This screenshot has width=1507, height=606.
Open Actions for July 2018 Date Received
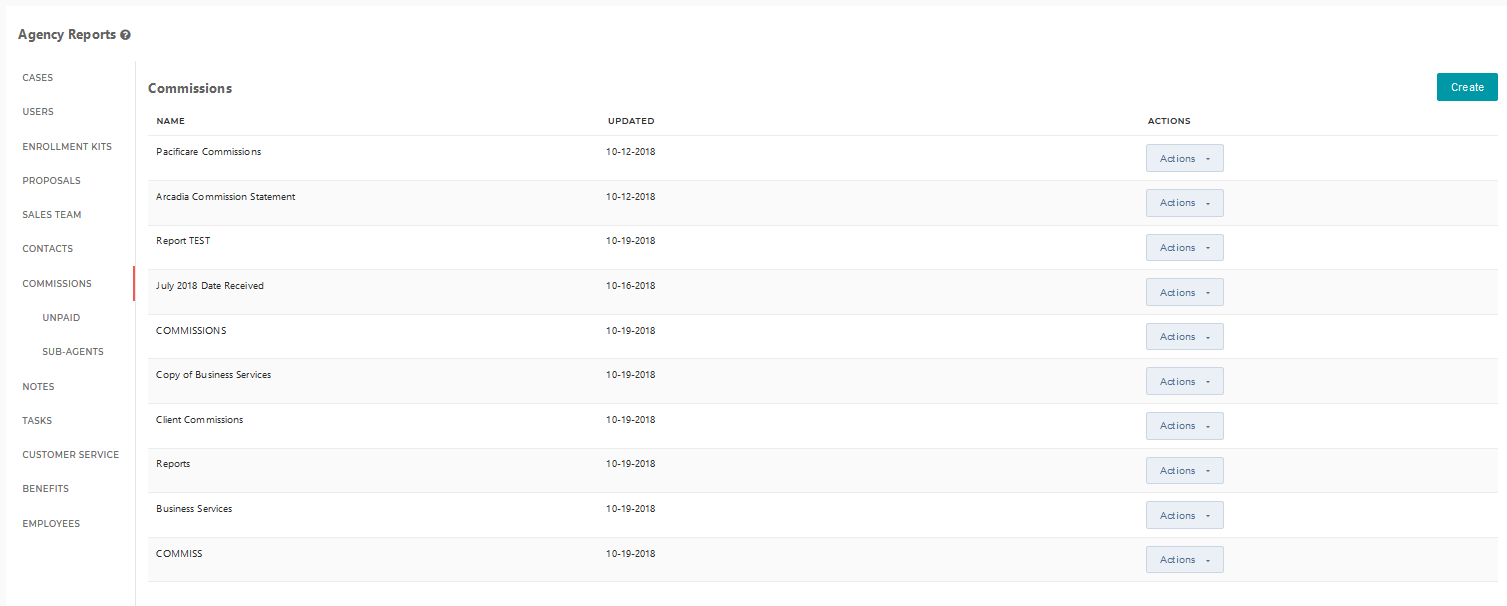click(1184, 292)
